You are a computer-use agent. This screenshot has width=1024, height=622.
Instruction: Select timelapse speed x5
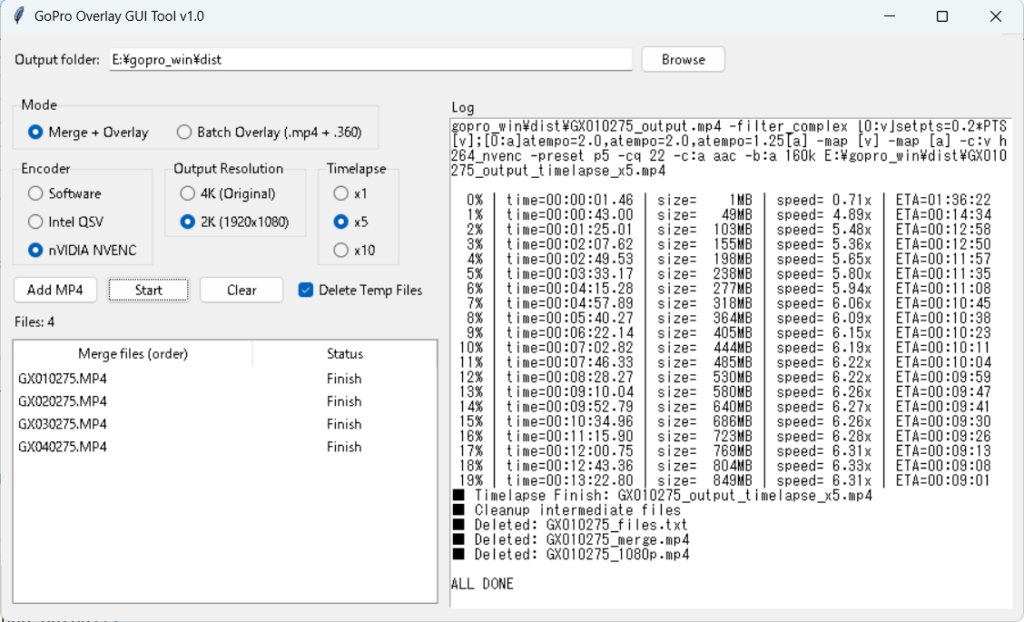[341, 221]
